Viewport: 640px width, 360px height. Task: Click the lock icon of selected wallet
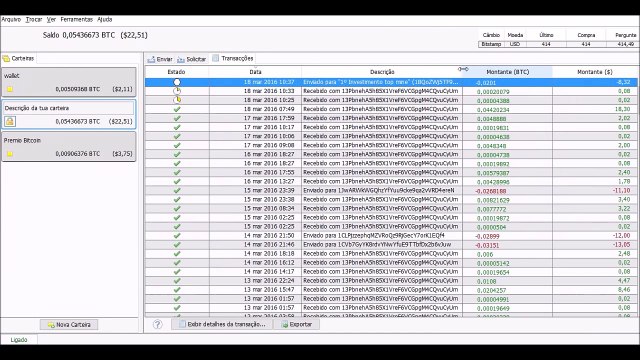[x=10, y=121]
